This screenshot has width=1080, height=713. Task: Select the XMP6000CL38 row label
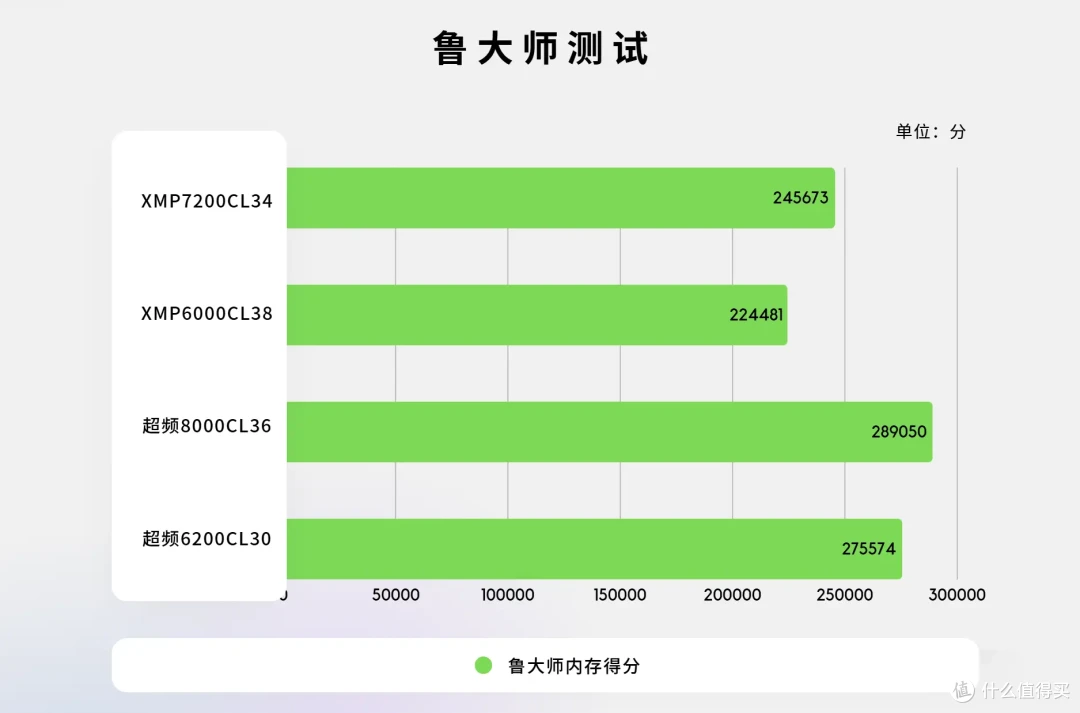tap(207, 314)
